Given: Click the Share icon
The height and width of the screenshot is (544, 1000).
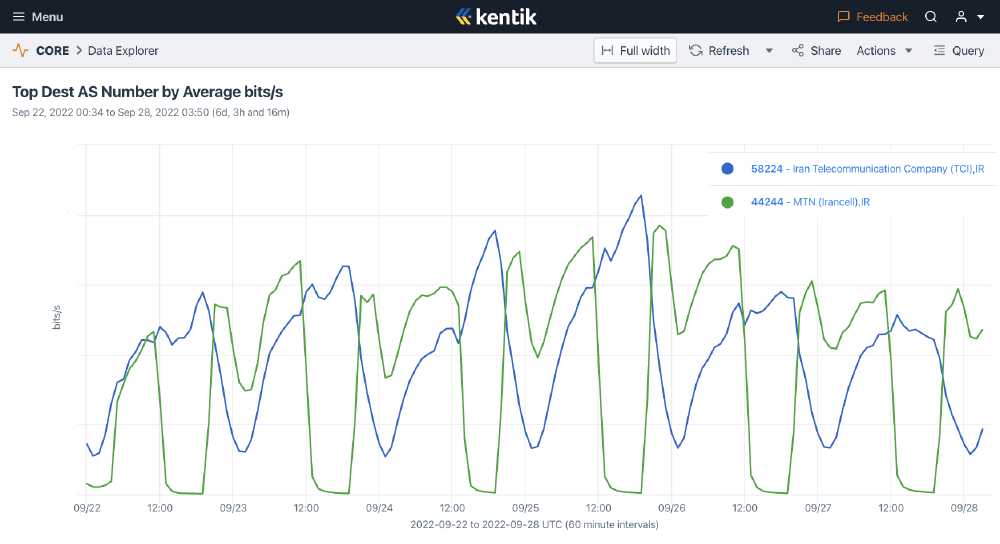Looking at the screenshot, I should click(x=797, y=51).
